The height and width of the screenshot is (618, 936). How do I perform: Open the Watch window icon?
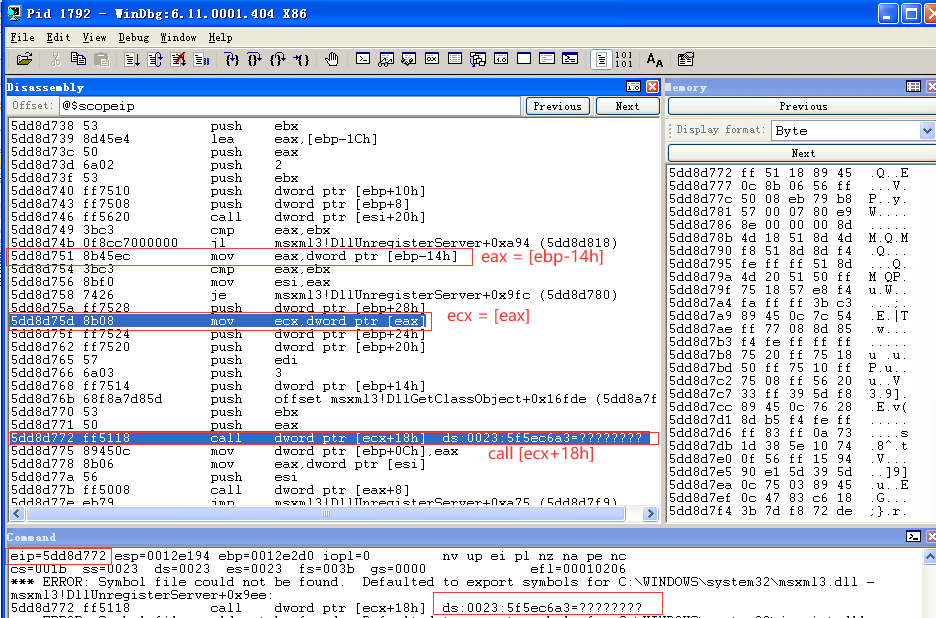click(x=386, y=59)
